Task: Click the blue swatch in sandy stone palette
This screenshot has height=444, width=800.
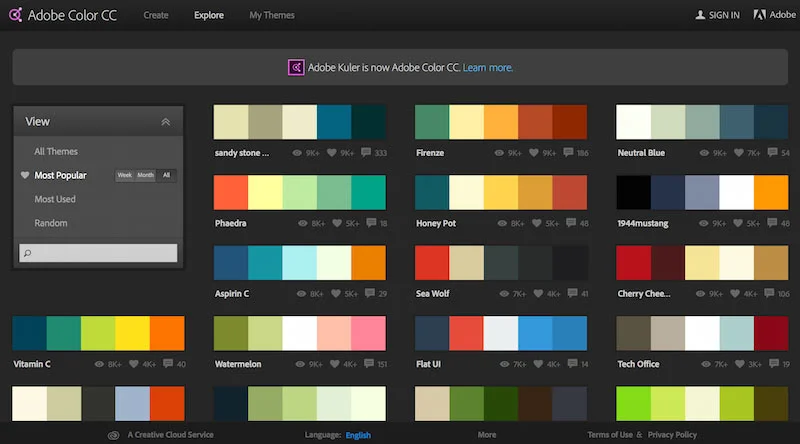Action: click(x=334, y=122)
